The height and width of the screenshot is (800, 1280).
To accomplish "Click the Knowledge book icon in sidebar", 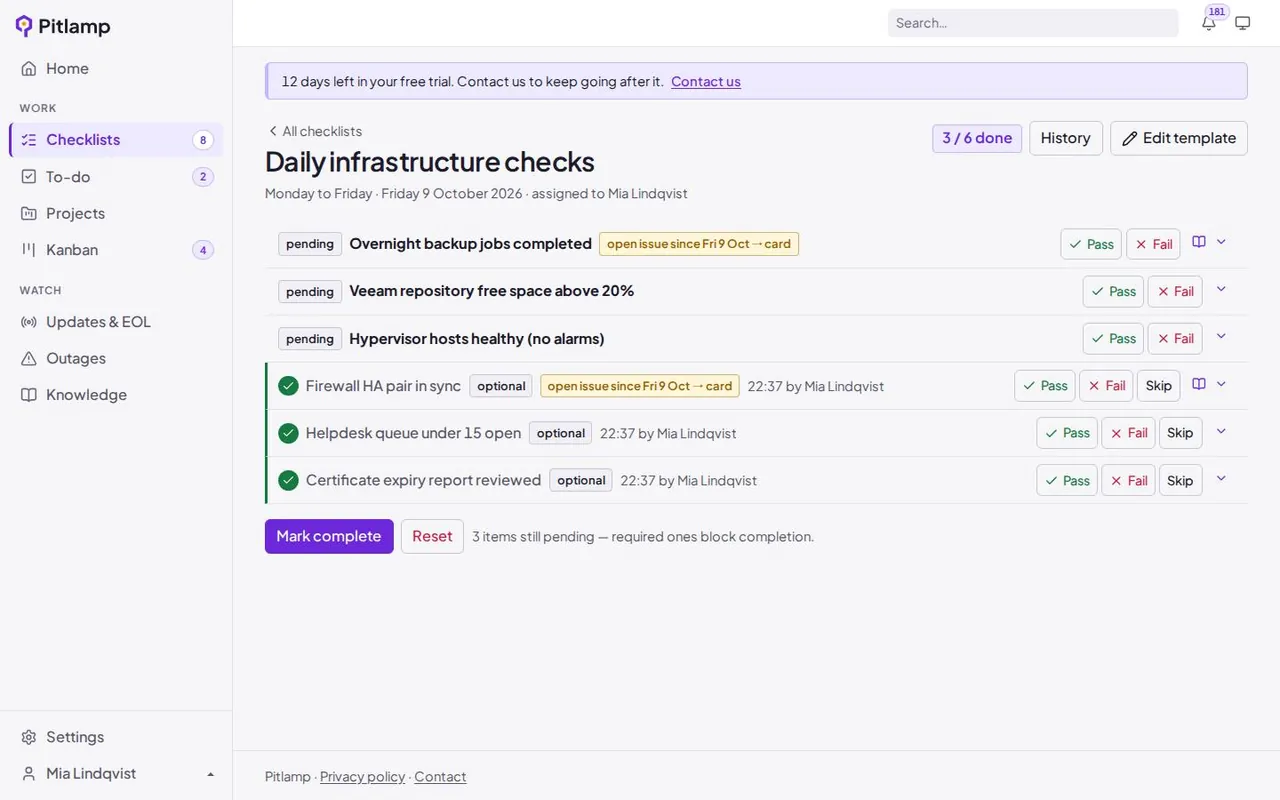I will coord(29,395).
